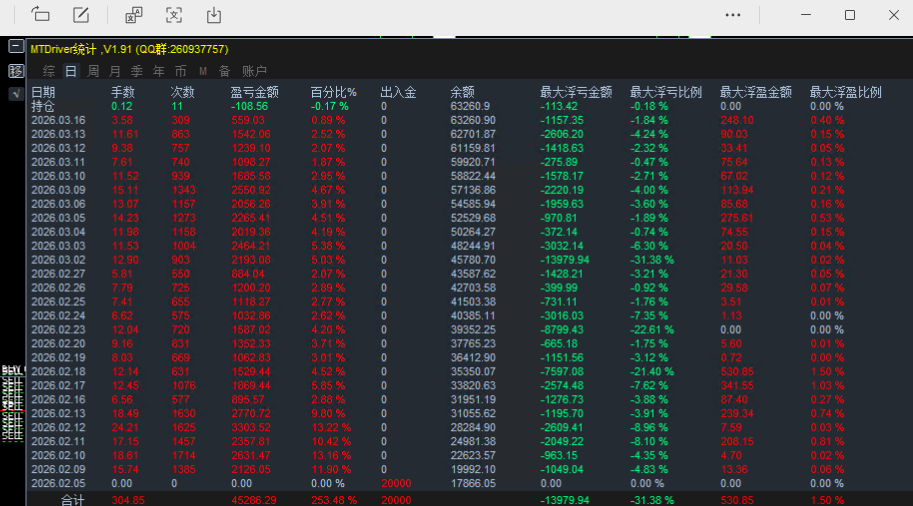This screenshot has height=506, width=913.
Task: Click the 次数 column header
Action: pos(182,92)
